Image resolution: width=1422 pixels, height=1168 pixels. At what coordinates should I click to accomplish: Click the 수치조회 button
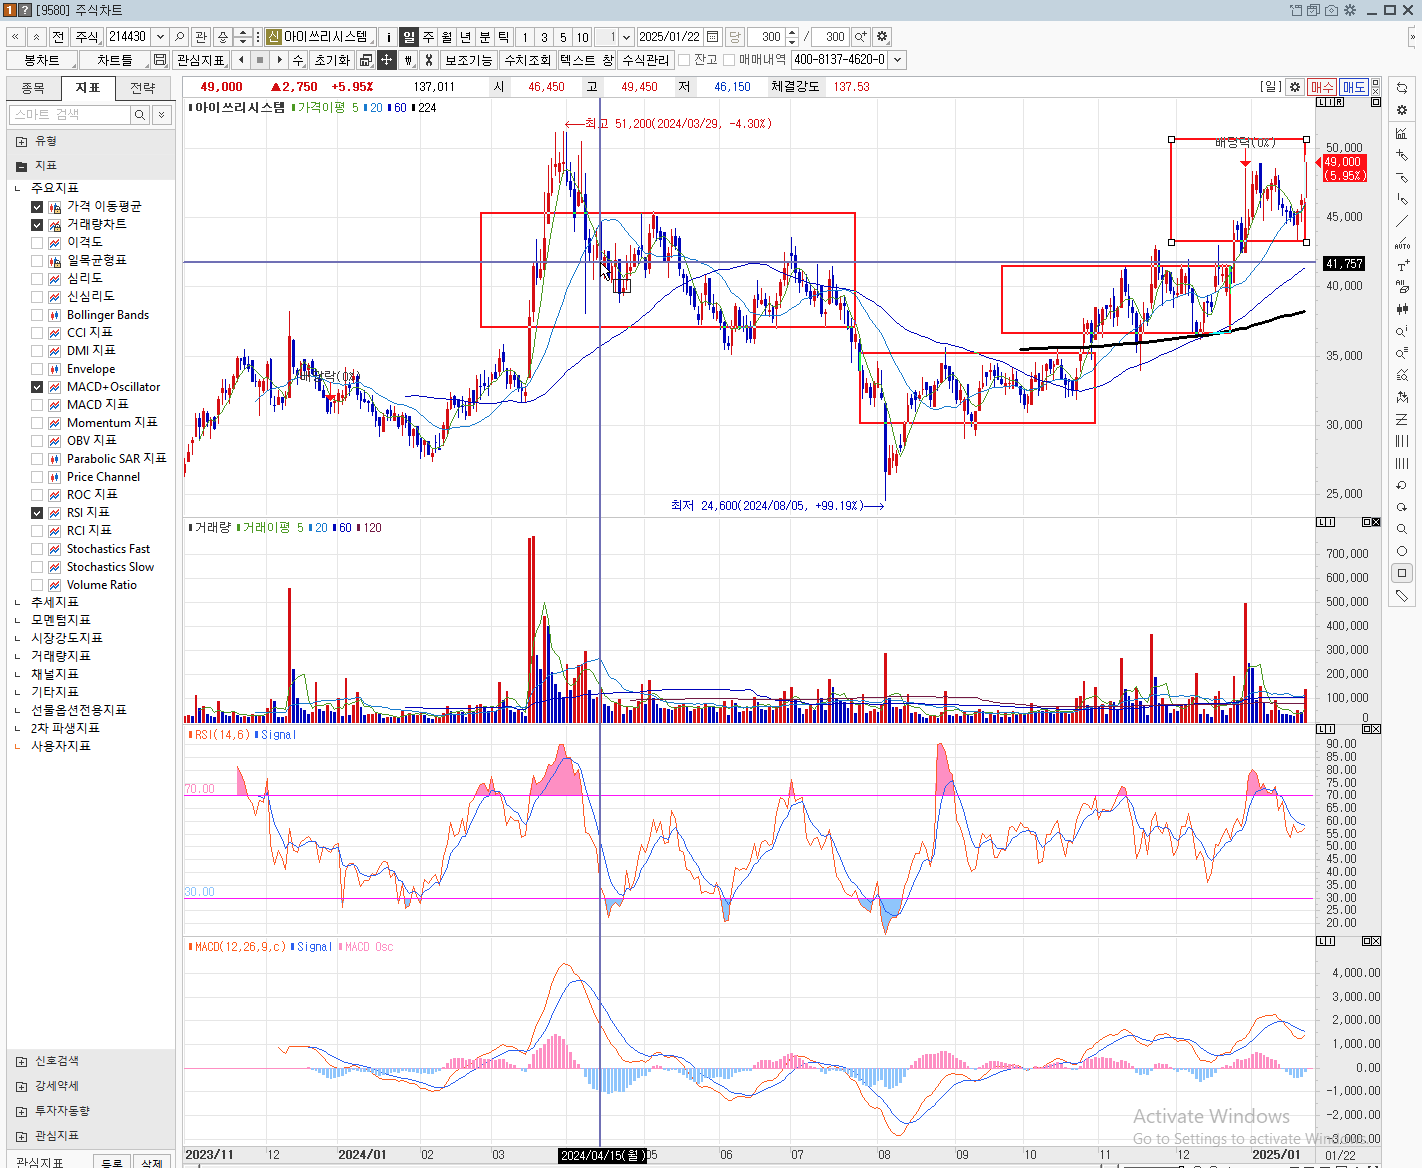(527, 60)
